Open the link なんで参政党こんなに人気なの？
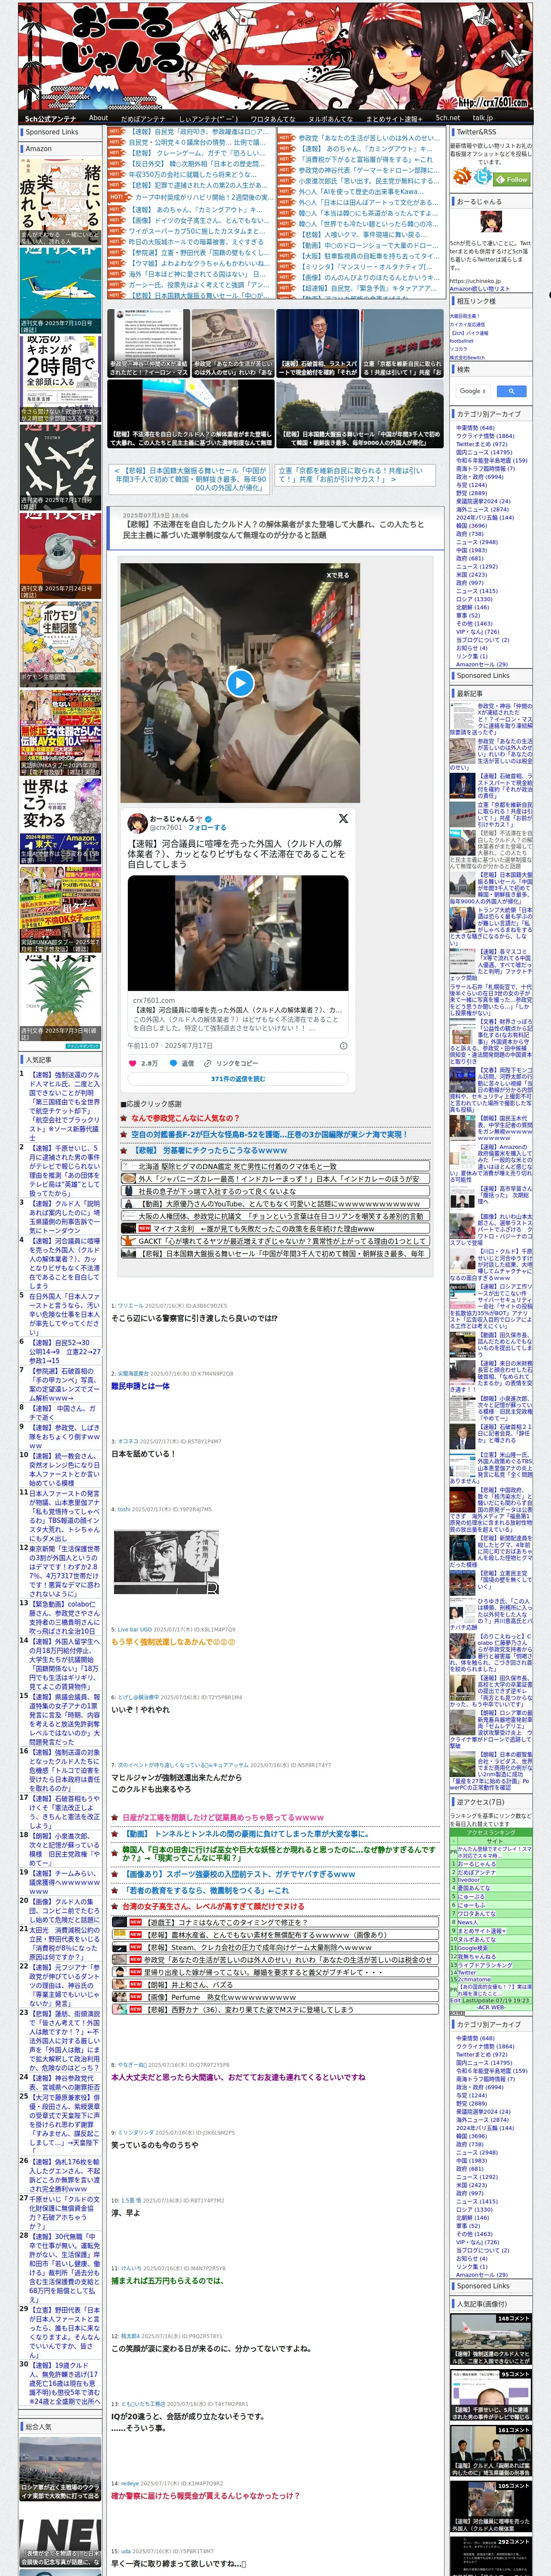This screenshot has width=551, height=2576. click(x=185, y=1118)
